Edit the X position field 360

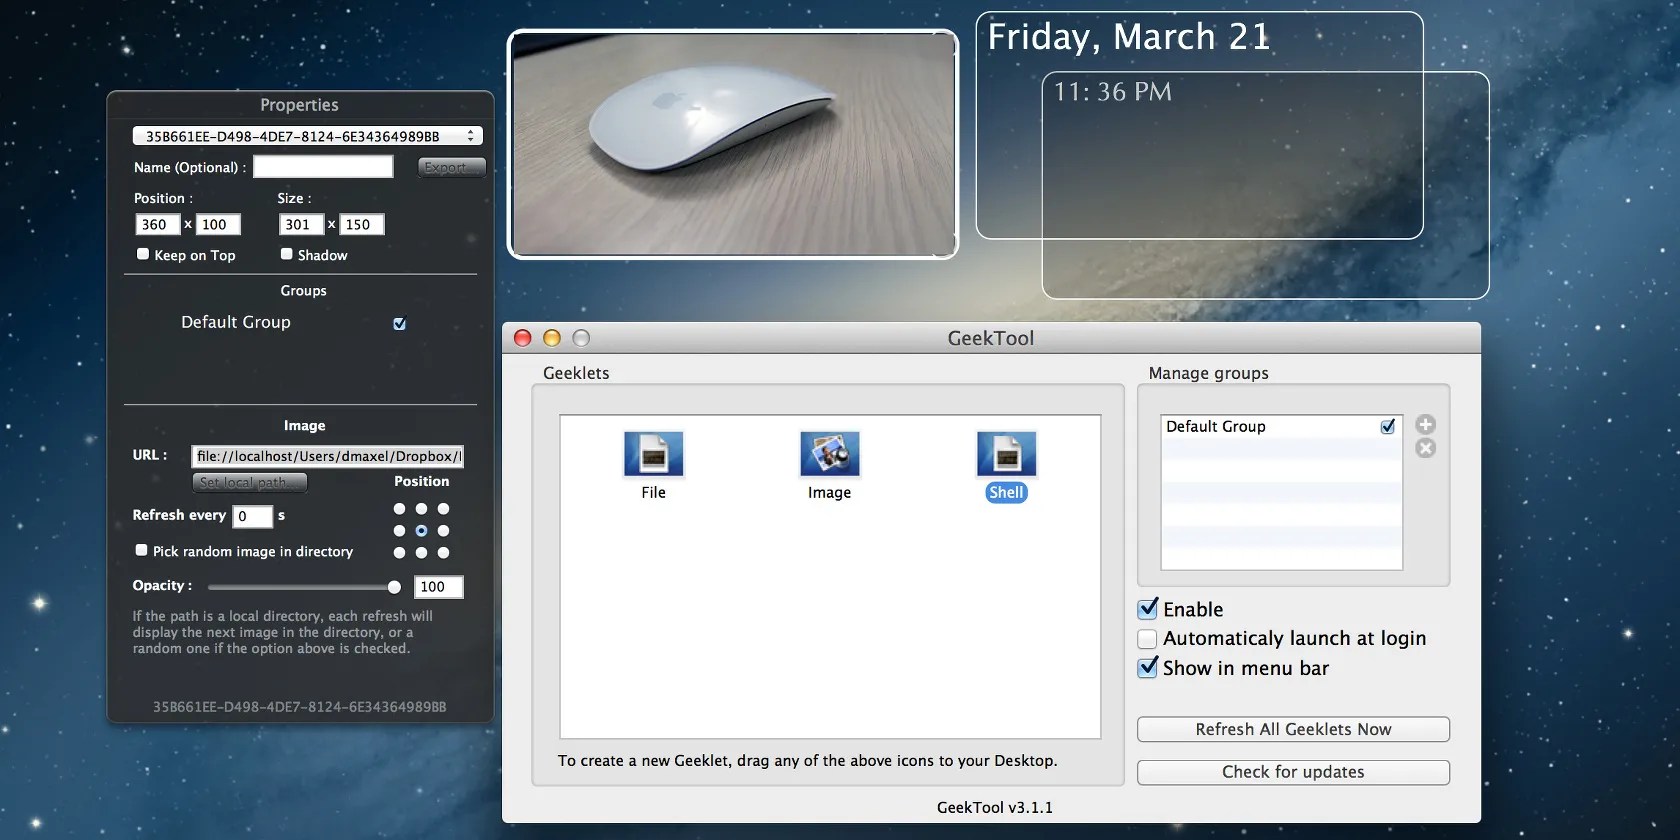coord(157,225)
